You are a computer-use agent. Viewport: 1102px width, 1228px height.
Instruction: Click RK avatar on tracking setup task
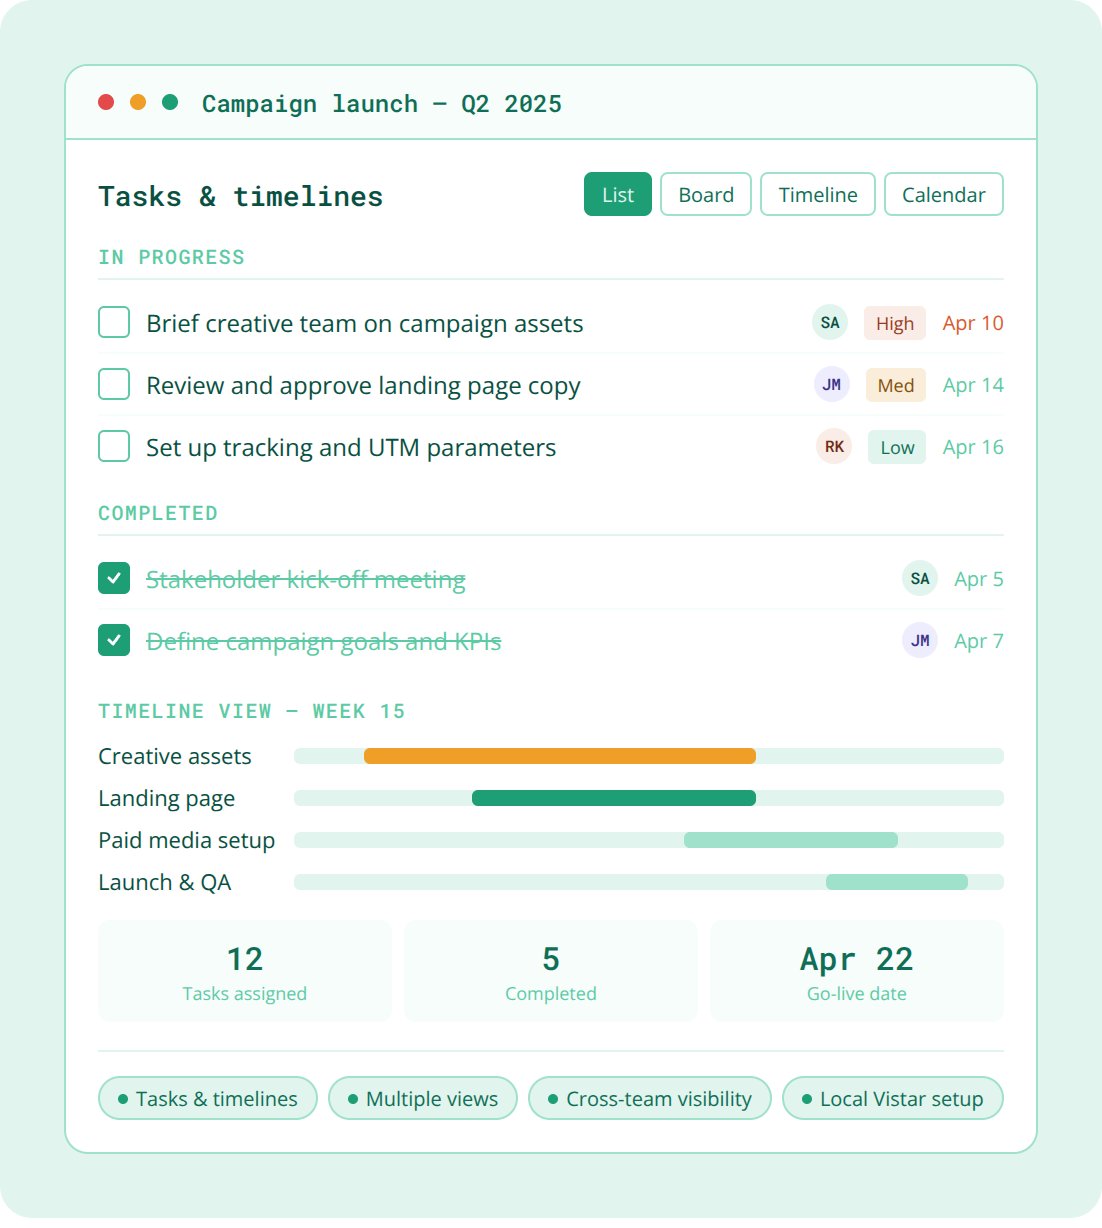coord(833,447)
